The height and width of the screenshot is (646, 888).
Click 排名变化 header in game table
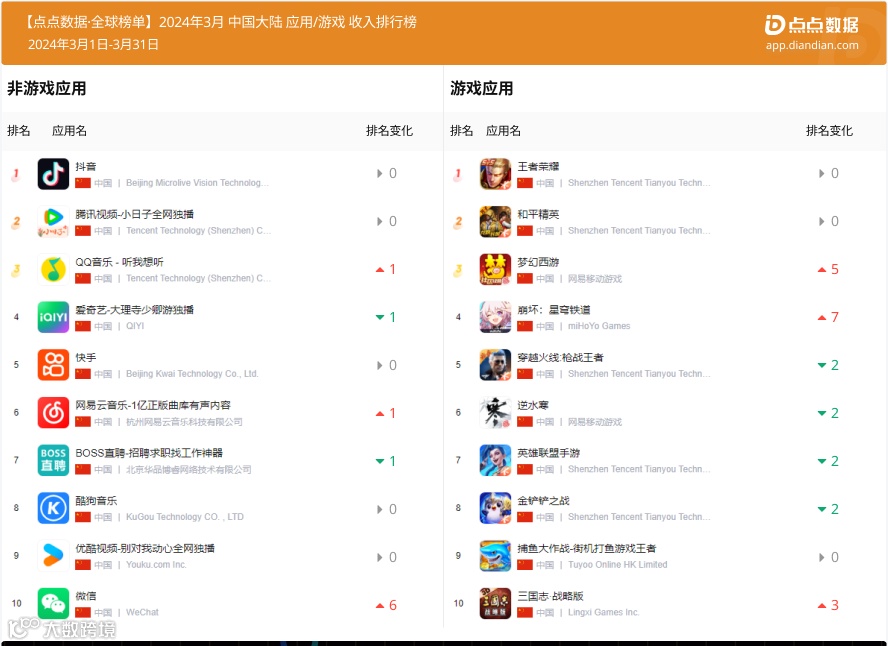point(829,131)
